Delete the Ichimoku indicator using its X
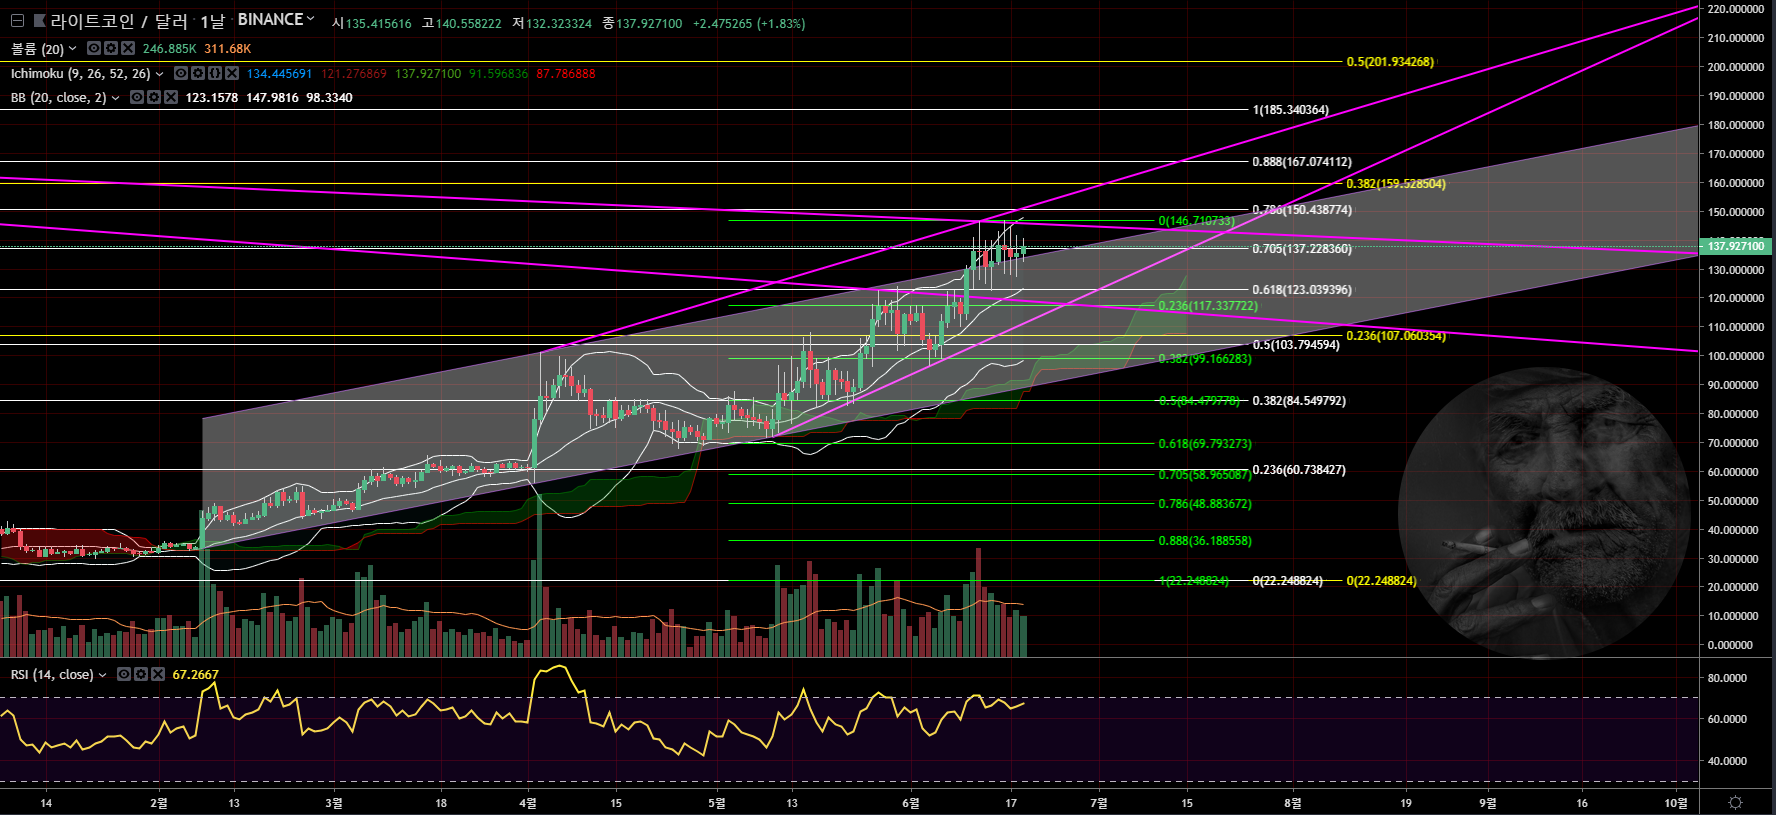 coord(232,73)
